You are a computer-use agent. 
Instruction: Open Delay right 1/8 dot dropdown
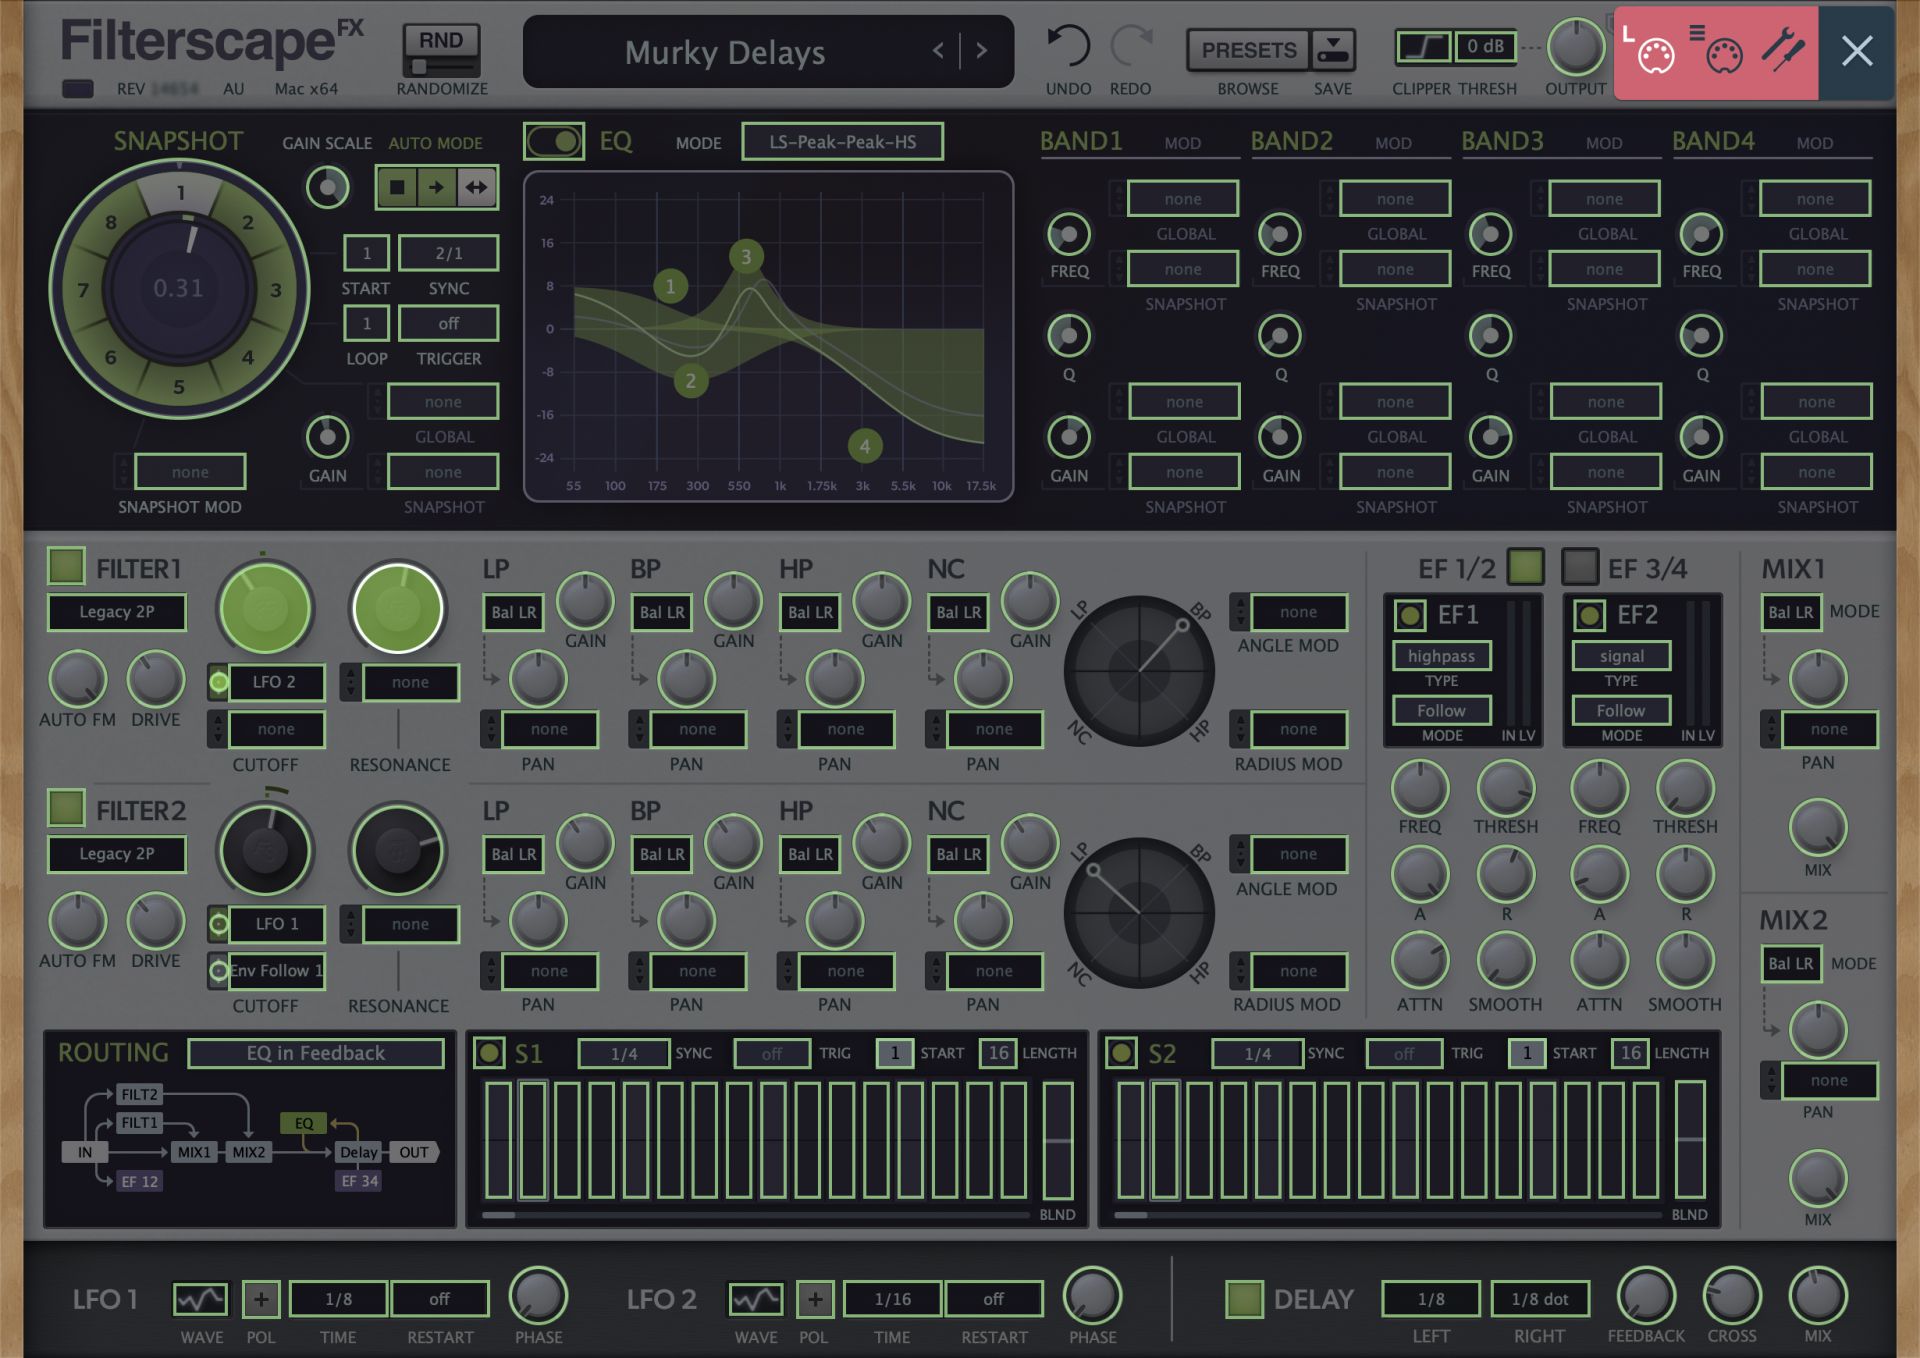pyautogui.click(x=1540, y=1299)
